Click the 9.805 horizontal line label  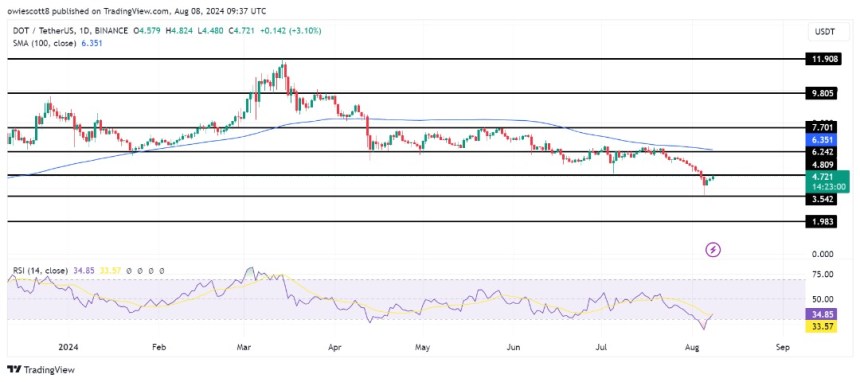tap(822, 93)
